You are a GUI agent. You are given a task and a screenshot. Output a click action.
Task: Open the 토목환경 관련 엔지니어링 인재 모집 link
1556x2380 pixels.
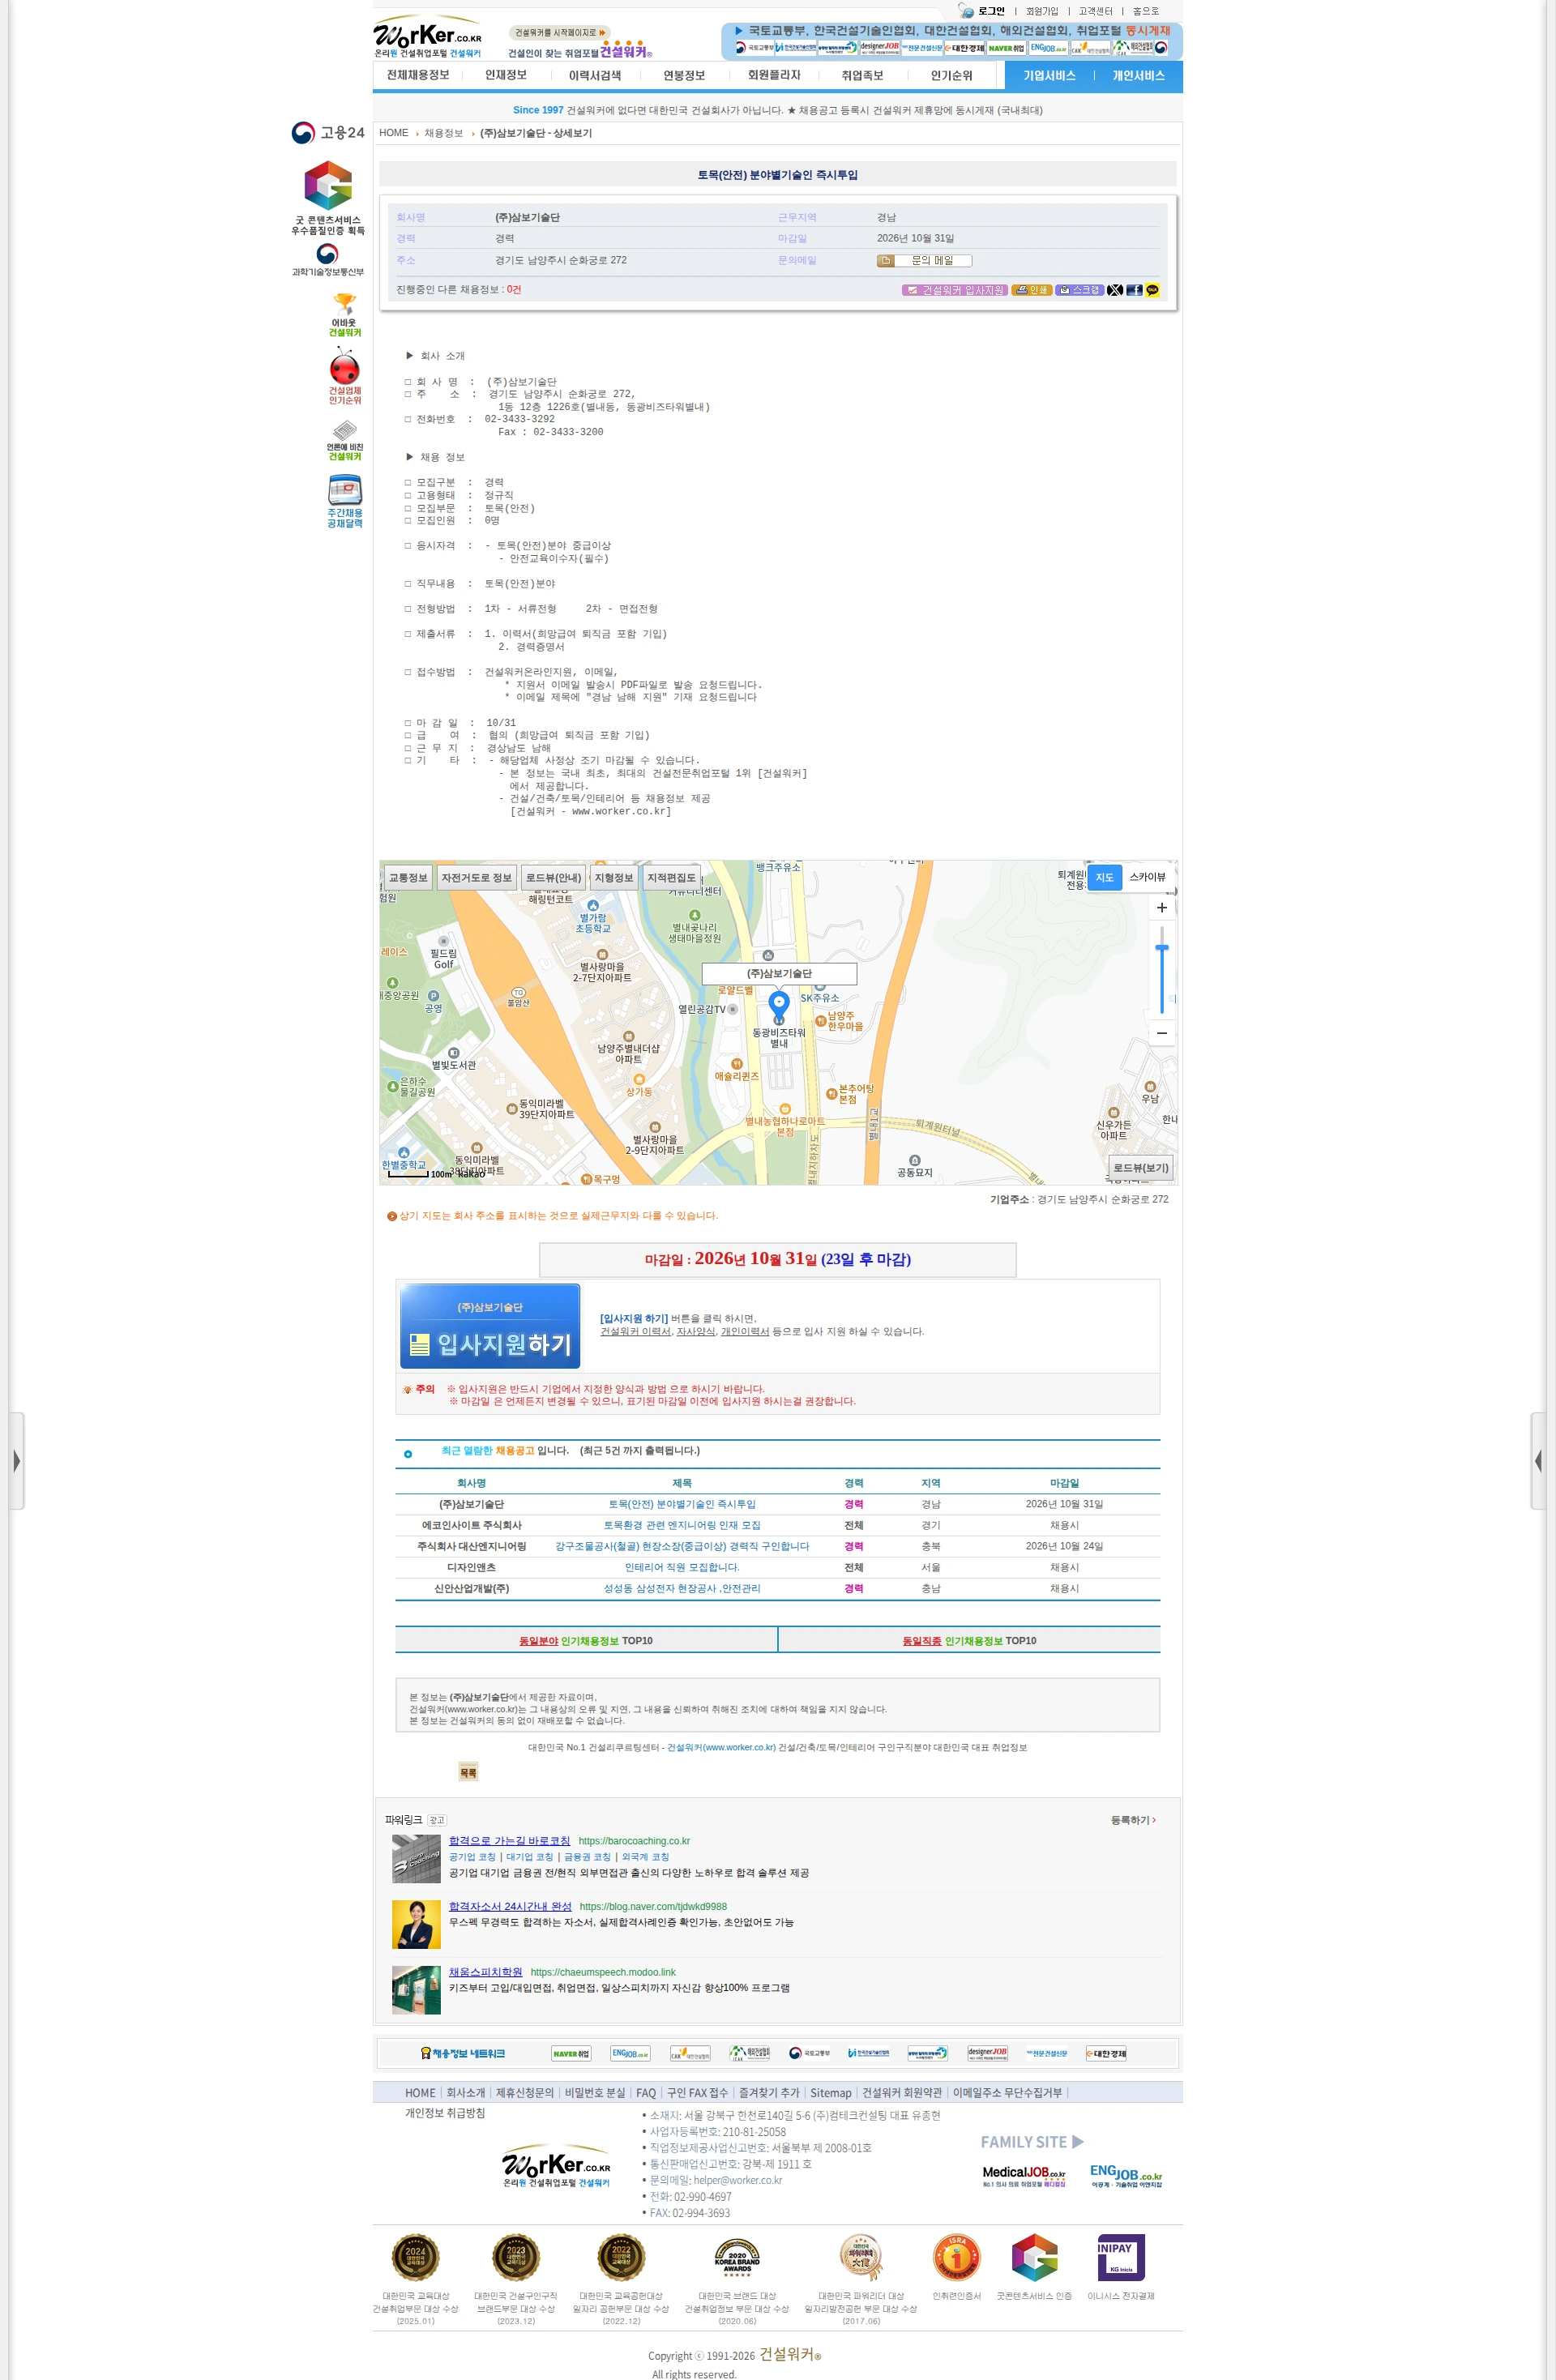pos(682,1525)
